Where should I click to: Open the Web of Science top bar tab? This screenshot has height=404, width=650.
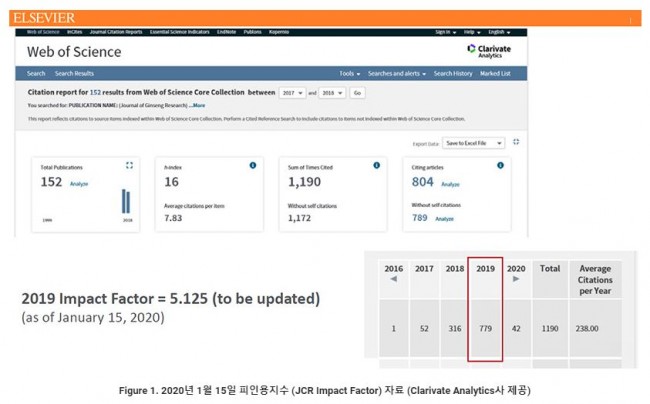[x=43, y=32]
